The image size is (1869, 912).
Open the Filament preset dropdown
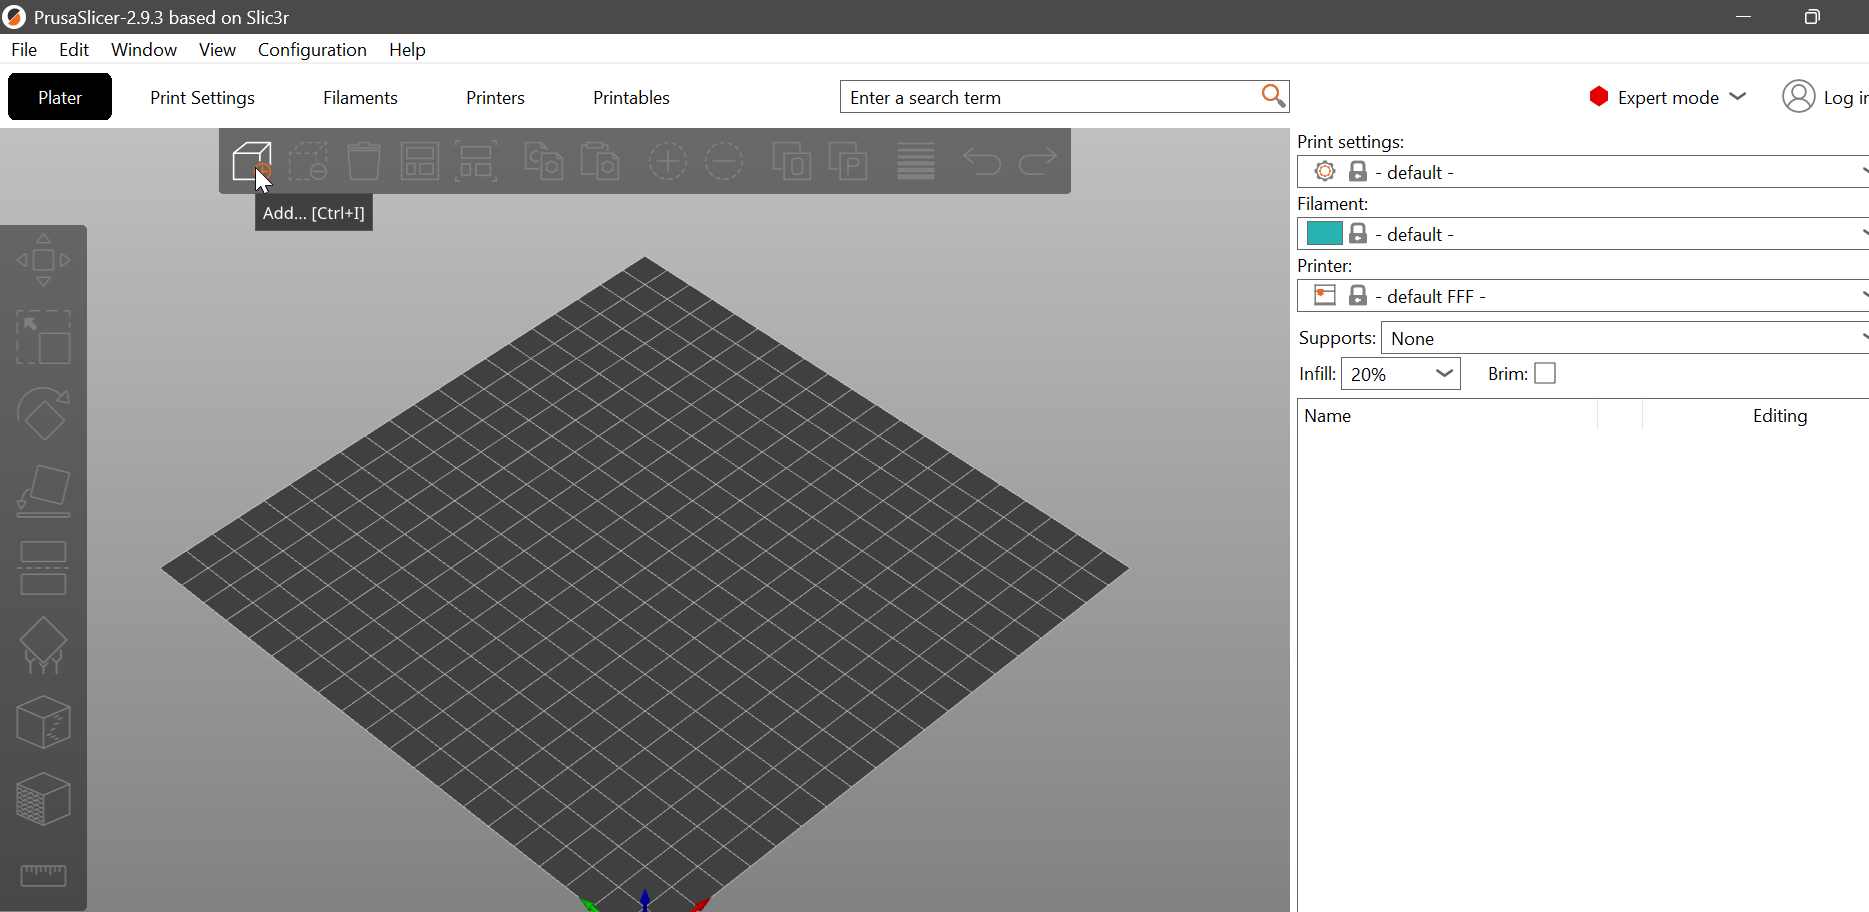tap(1583, 234)
